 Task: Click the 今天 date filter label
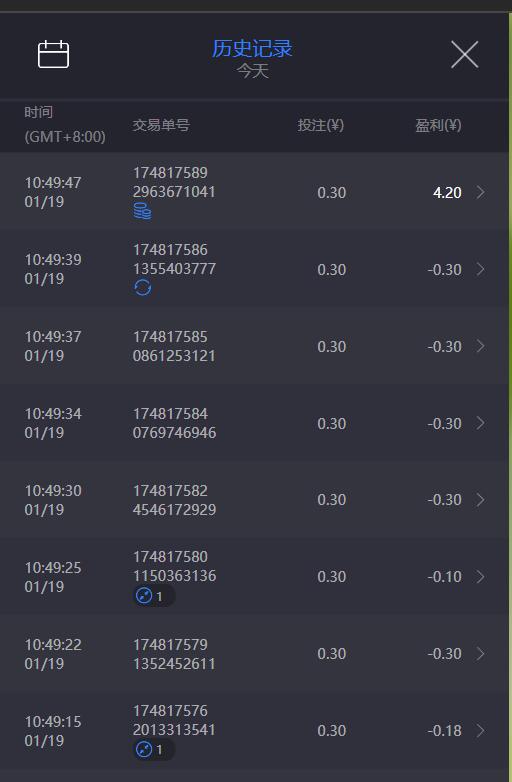pyautogui.click(x=253, y=71)
